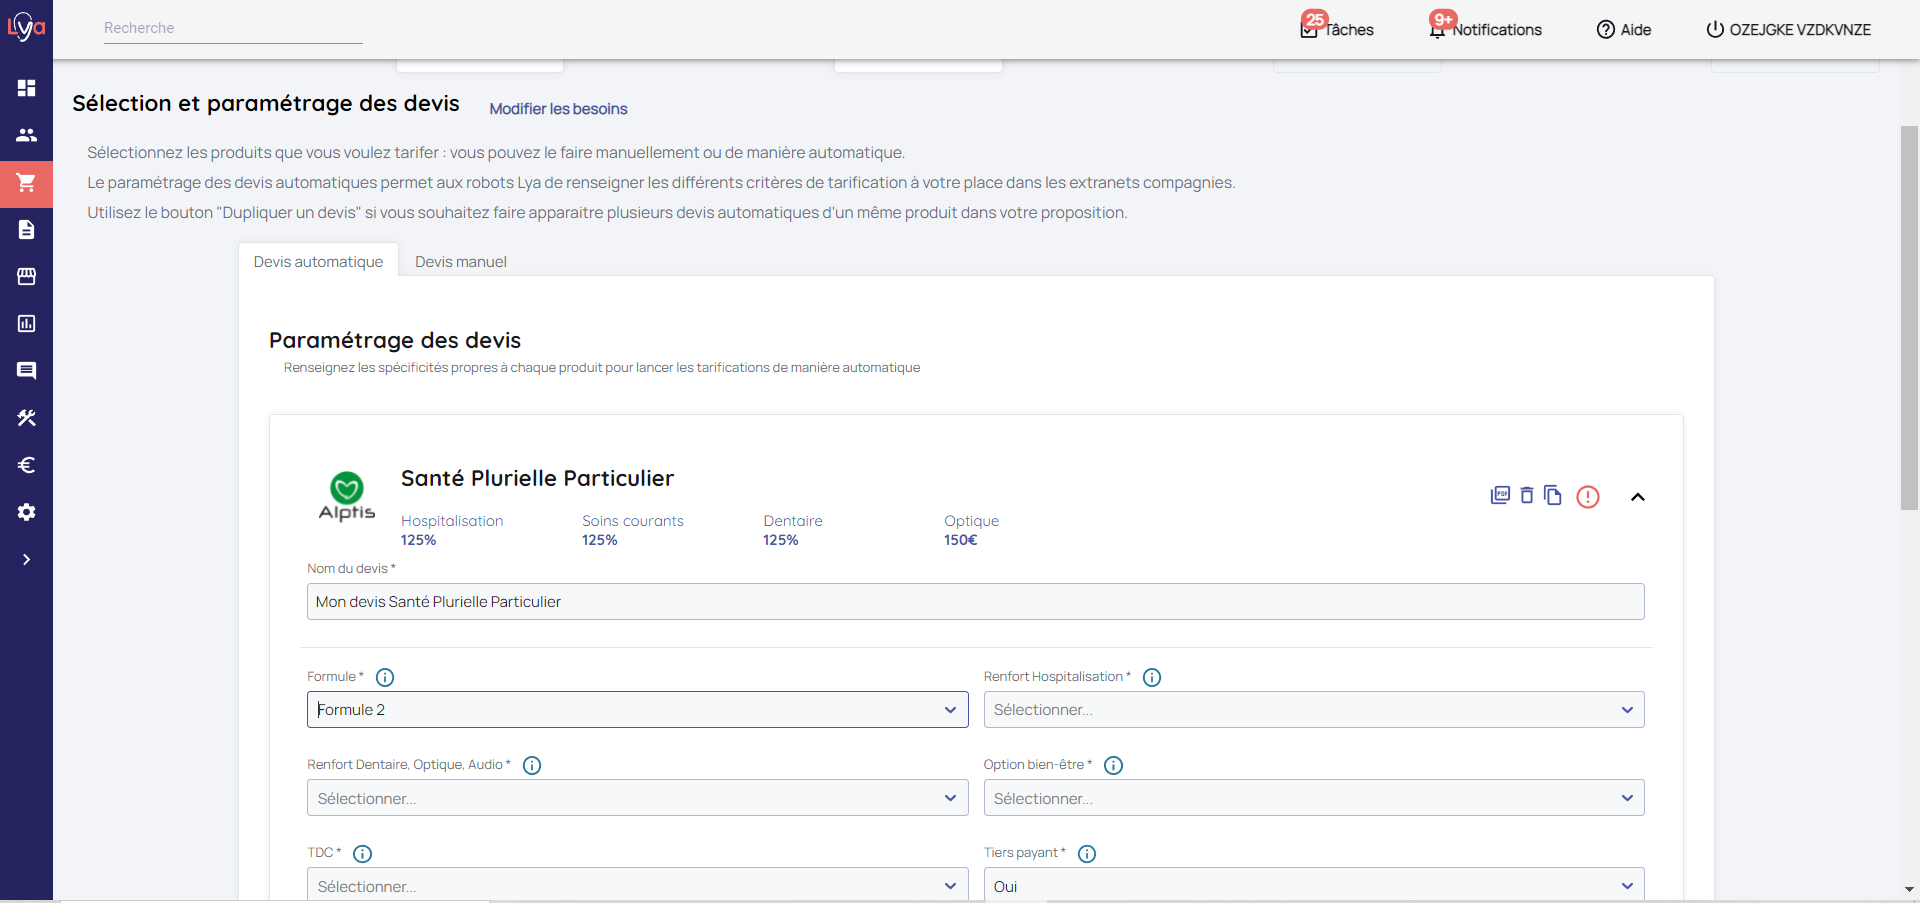Click the PDF documents icon on quote
This screenshot has width=1920, height=903.
1499,496
